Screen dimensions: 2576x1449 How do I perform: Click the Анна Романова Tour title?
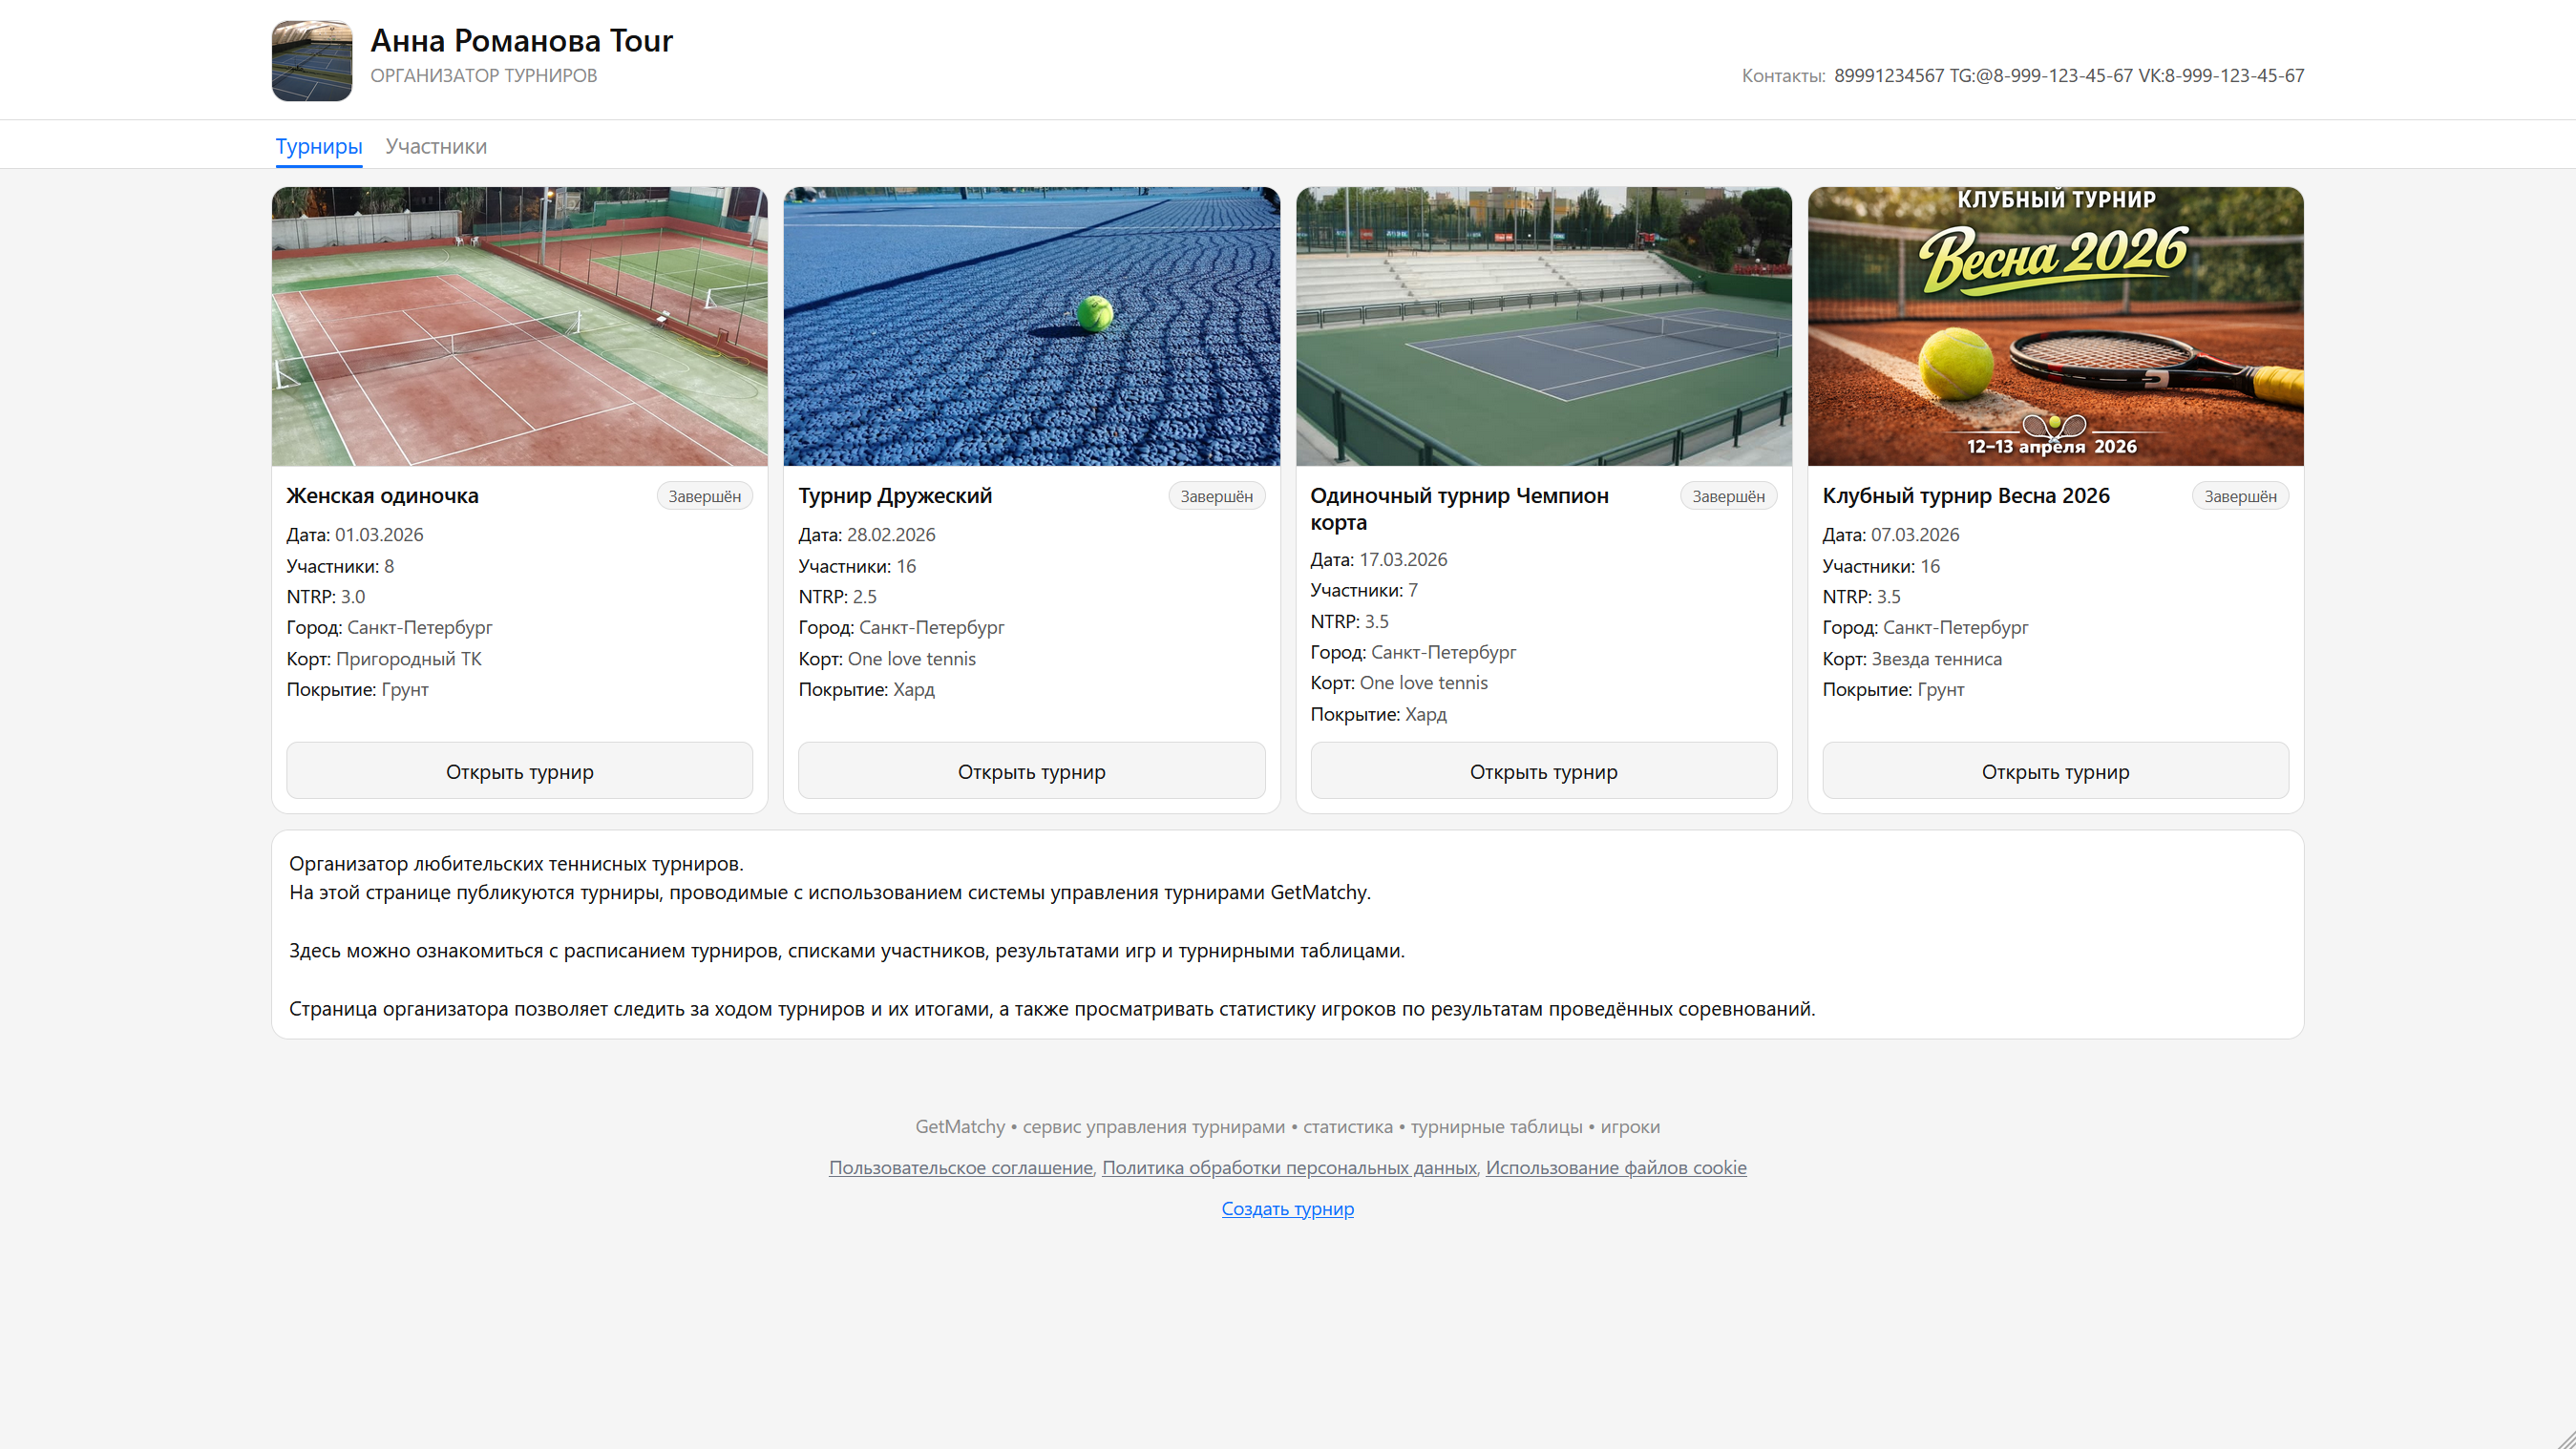(521, 41)
